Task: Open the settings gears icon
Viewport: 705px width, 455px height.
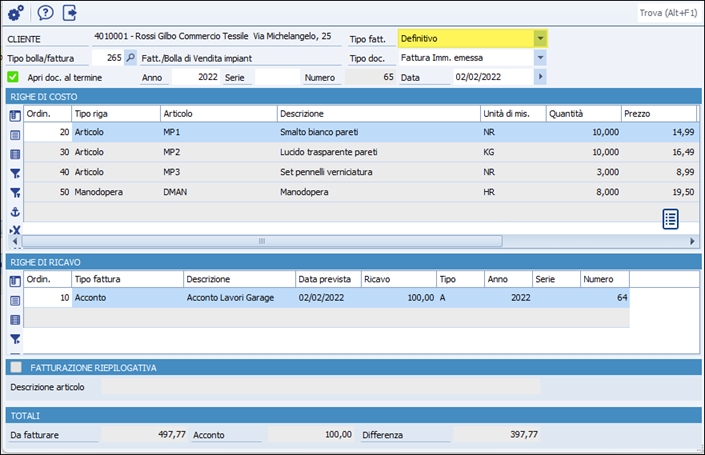Action: coord(16,13)
